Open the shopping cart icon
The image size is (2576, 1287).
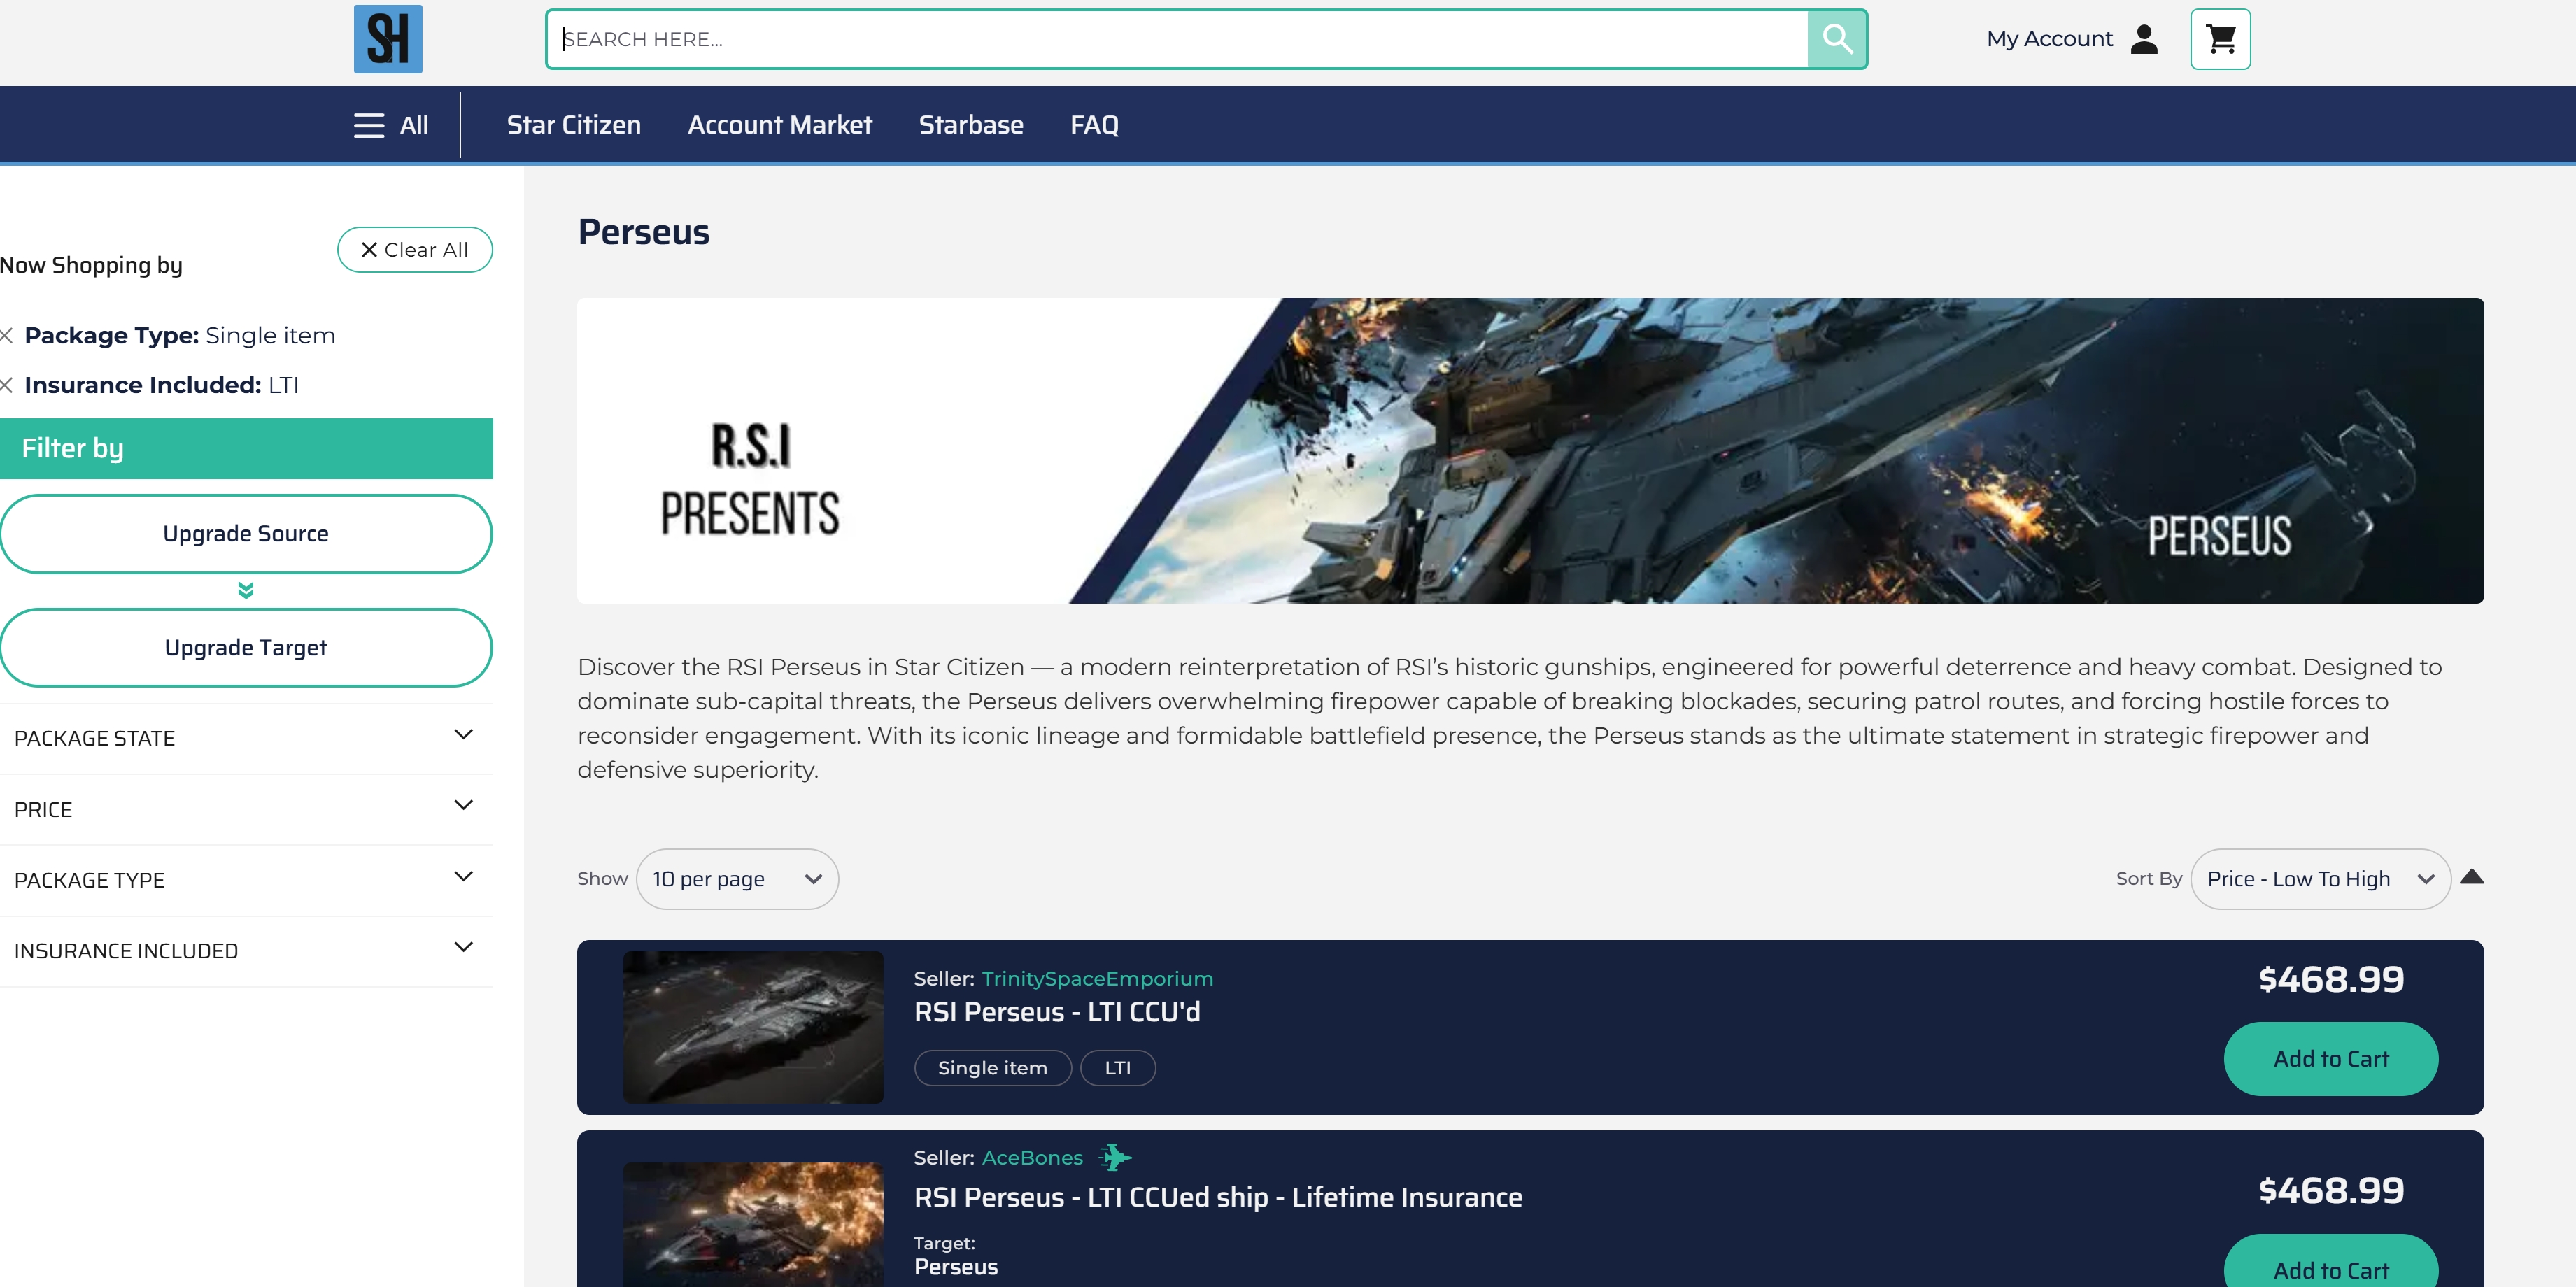pyautogui.click(x=2220, y=39)
